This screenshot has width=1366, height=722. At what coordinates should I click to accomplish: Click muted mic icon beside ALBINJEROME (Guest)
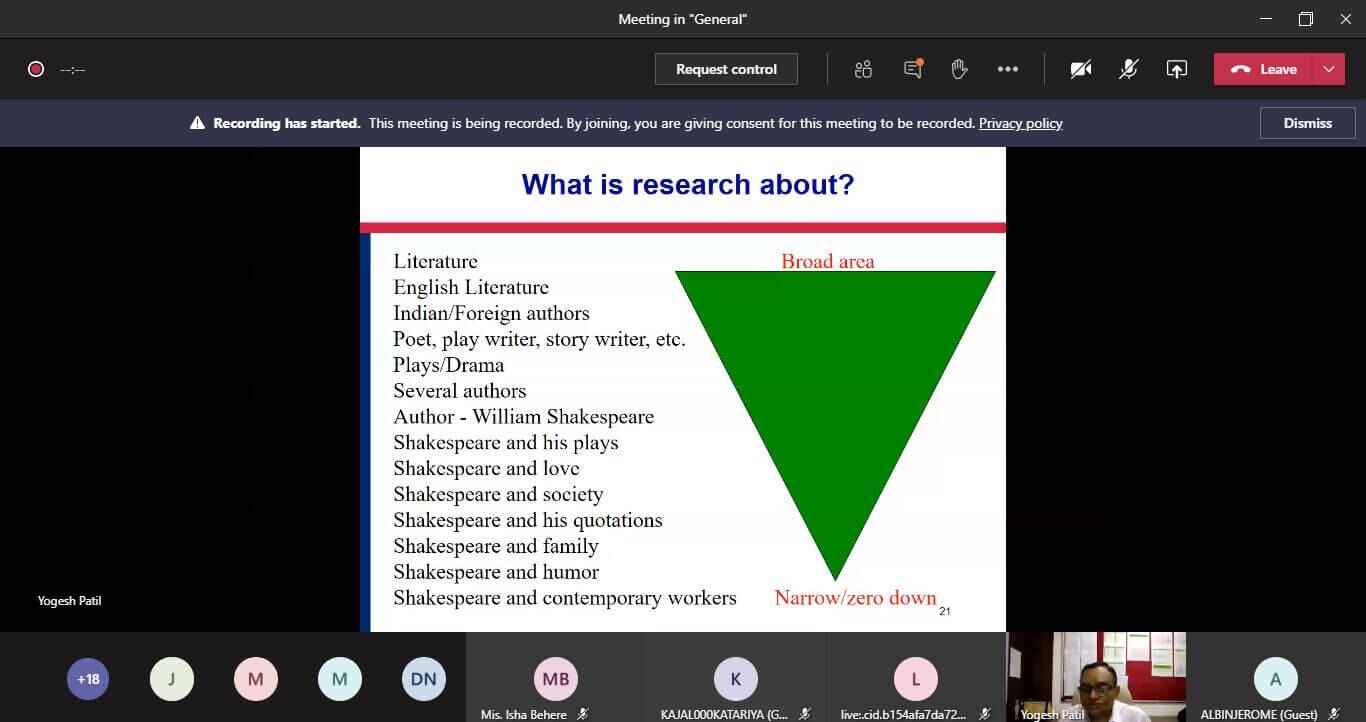coord(1333,714)
